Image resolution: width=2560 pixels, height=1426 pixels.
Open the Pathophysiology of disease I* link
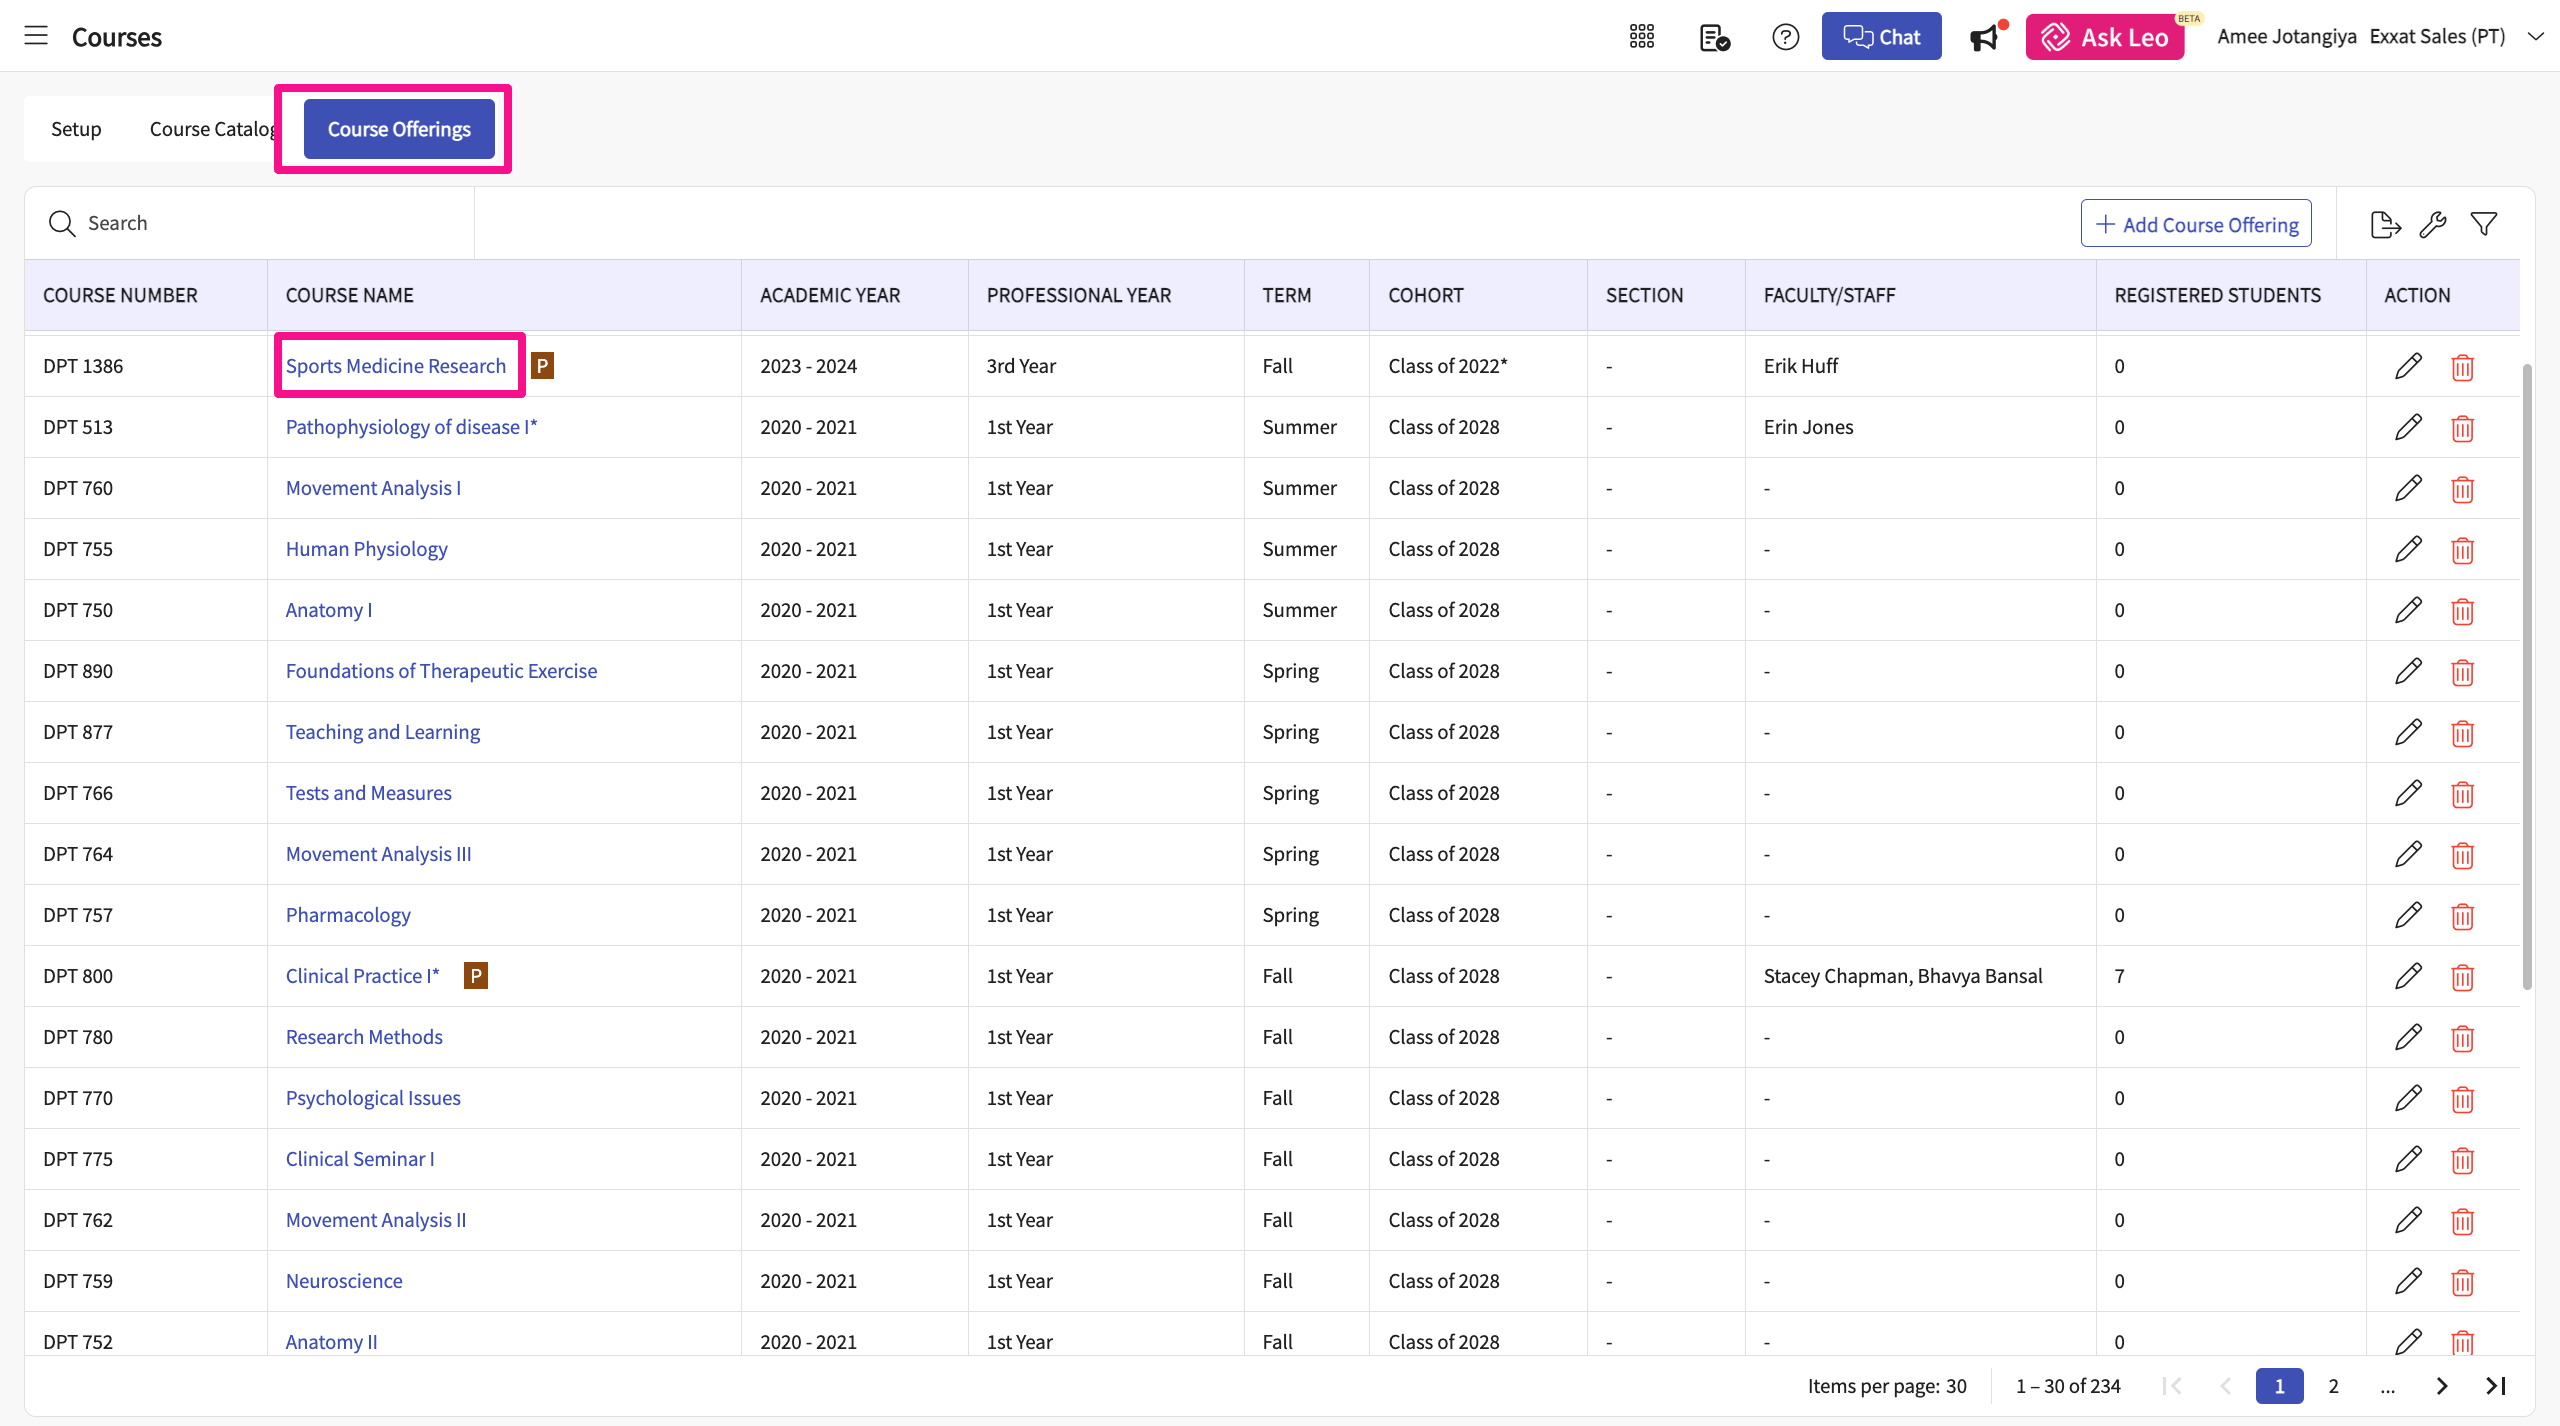point(411,427)
